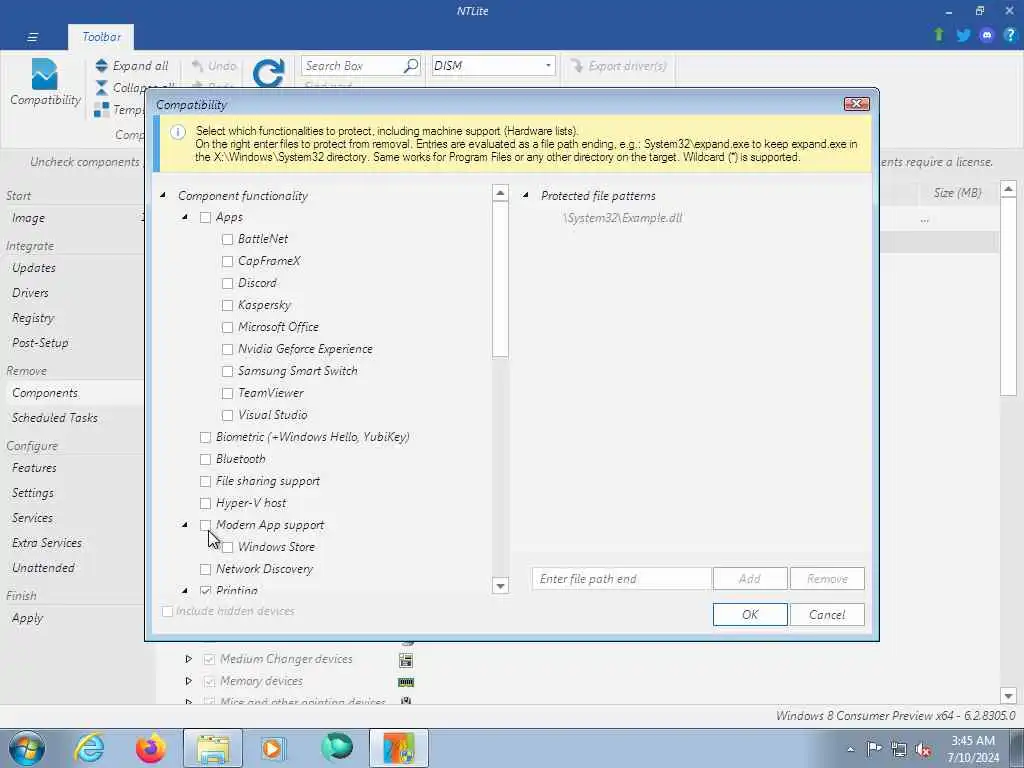The image size is (1024, 768).
Task: Check the Apps checkbox
Action: 205,217
